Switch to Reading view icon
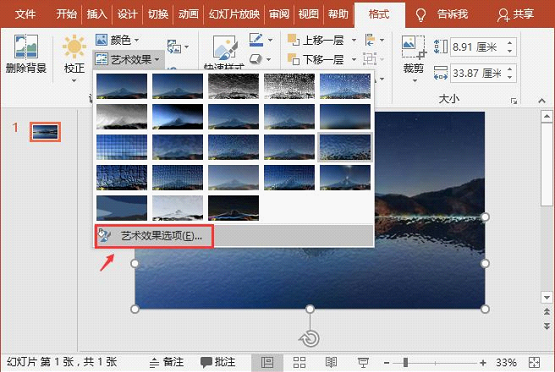555x372 pixels. pos(331,362)
